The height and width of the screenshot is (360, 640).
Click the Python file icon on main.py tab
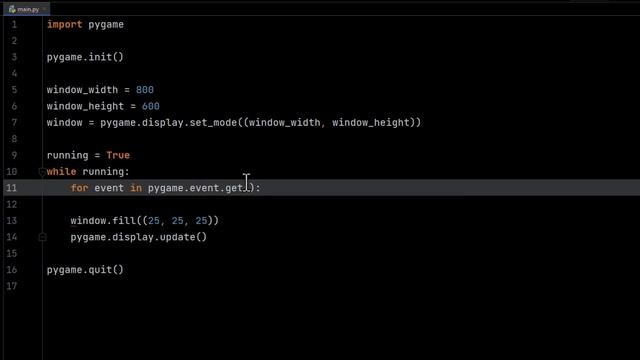tap(12, 9)
